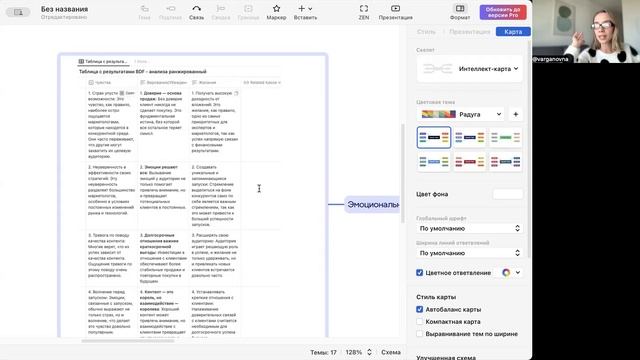The width and height of the screenshot is (640, 360).
Task: Click the Сводка toolbar icon
Action: click(x=221, y=12)
